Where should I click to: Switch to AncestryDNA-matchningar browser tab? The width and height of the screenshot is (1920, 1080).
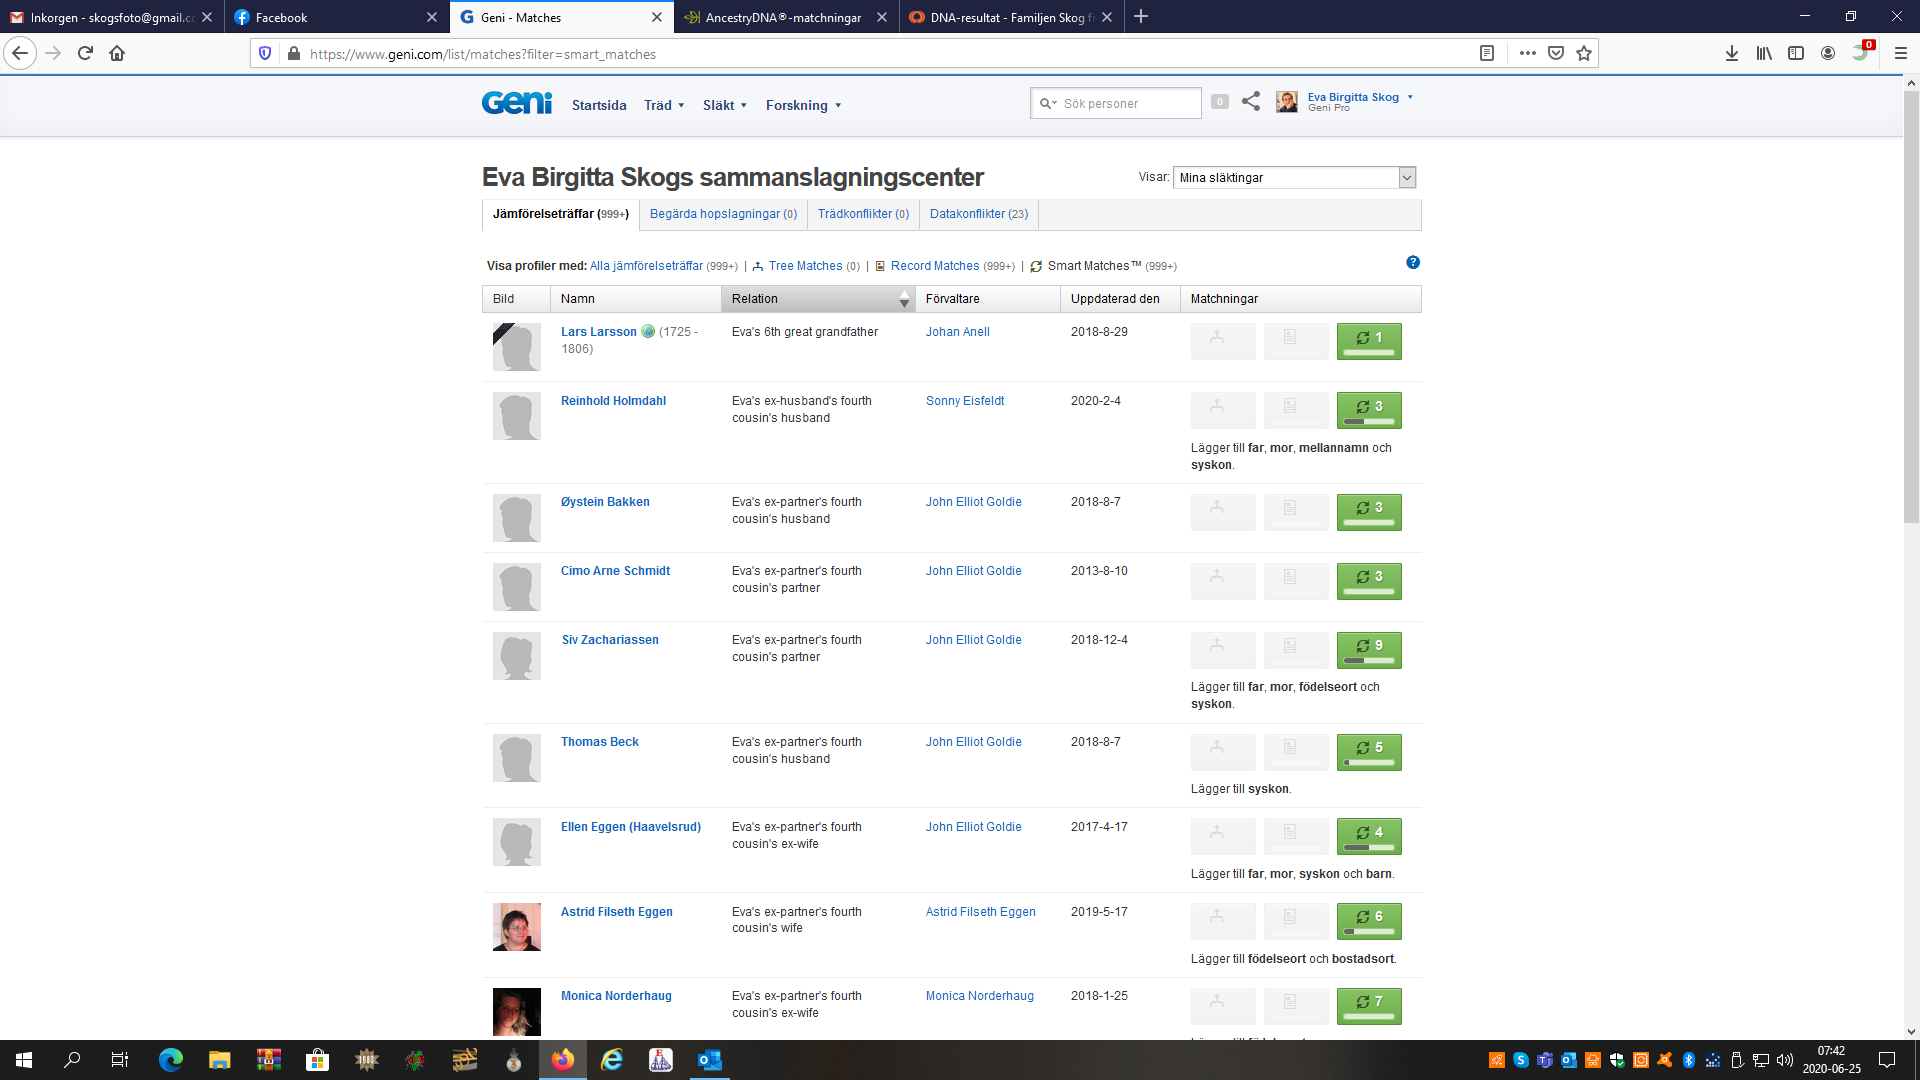pyautogui.click(x=783, y=17)
